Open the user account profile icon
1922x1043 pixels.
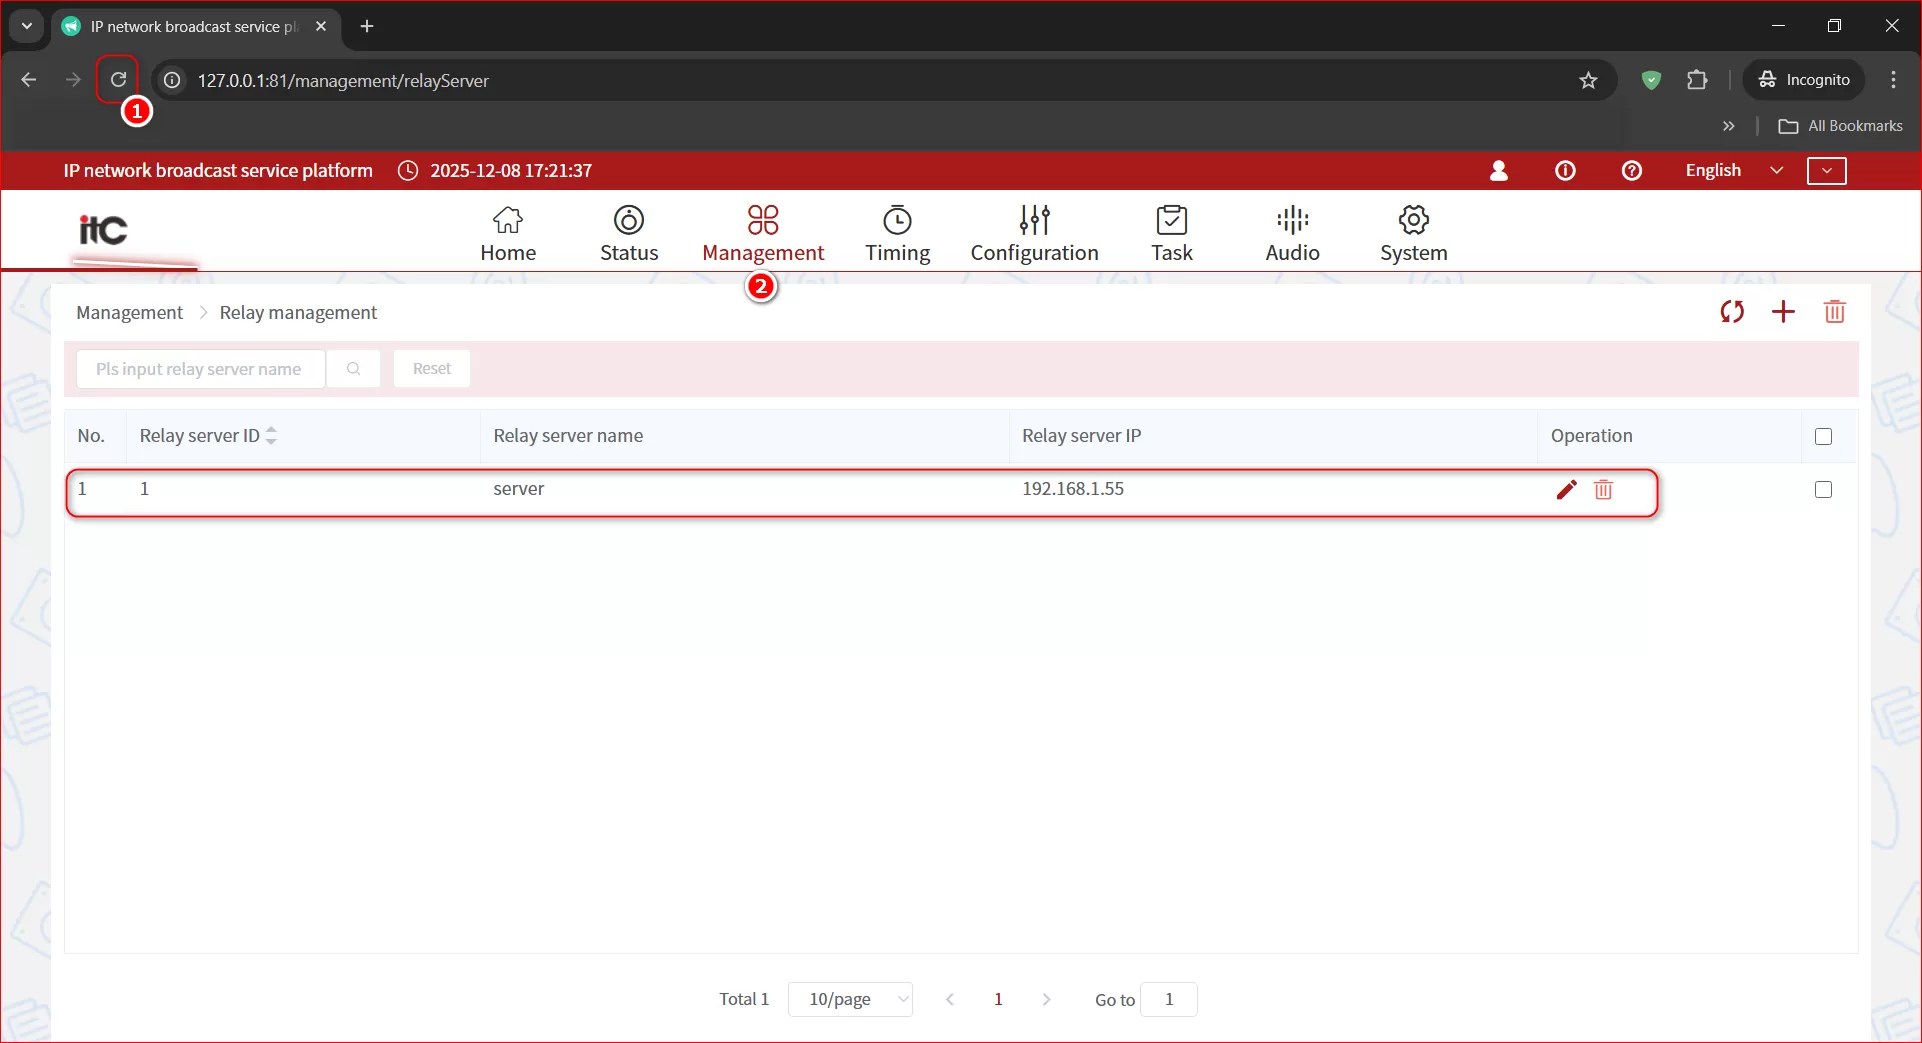(1498, 171)
